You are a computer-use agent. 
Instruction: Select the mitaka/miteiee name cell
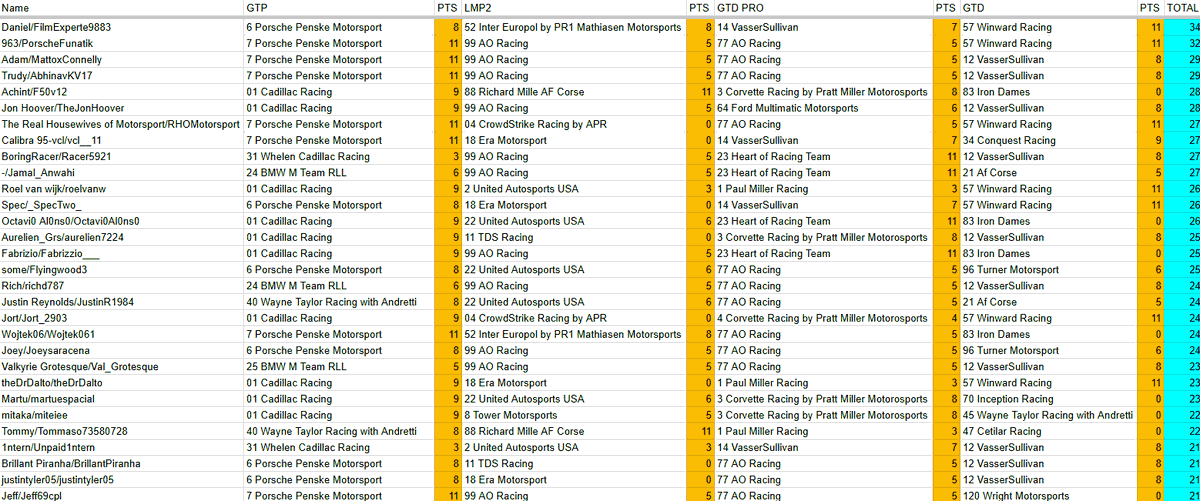(x=122, y=415)
